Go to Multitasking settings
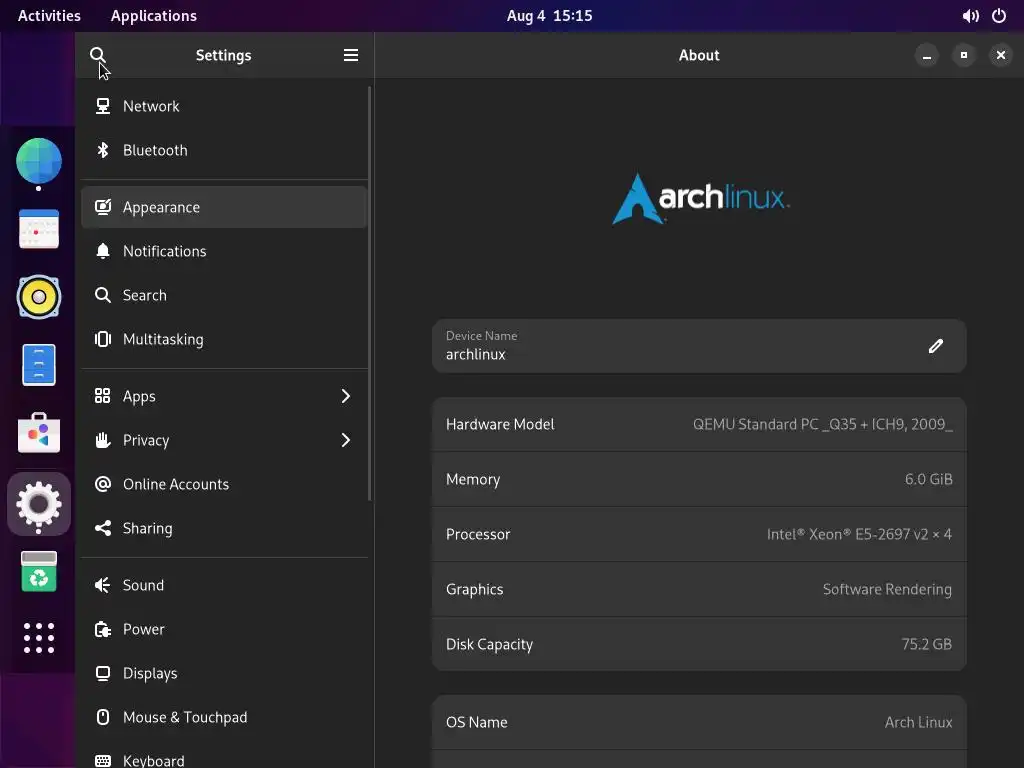This screenshot has width=1024, height=768. point(224,339)
